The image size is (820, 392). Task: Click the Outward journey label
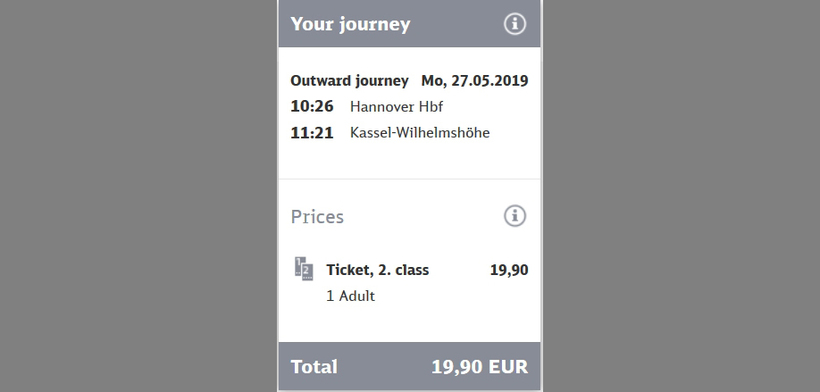[x=349, y=81]
